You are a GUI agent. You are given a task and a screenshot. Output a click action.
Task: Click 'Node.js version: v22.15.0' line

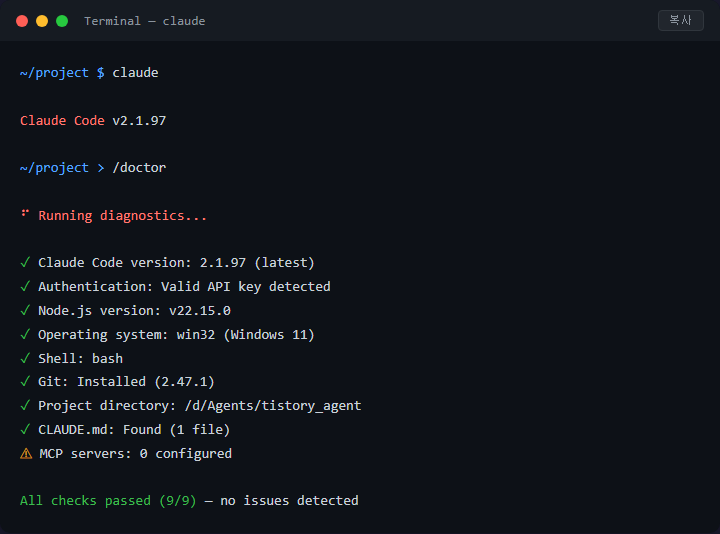[x=134, y=311]
